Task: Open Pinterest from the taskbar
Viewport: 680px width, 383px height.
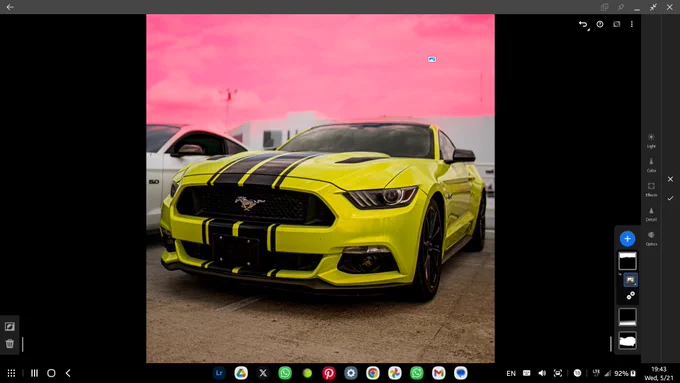Action: point(329,373)
